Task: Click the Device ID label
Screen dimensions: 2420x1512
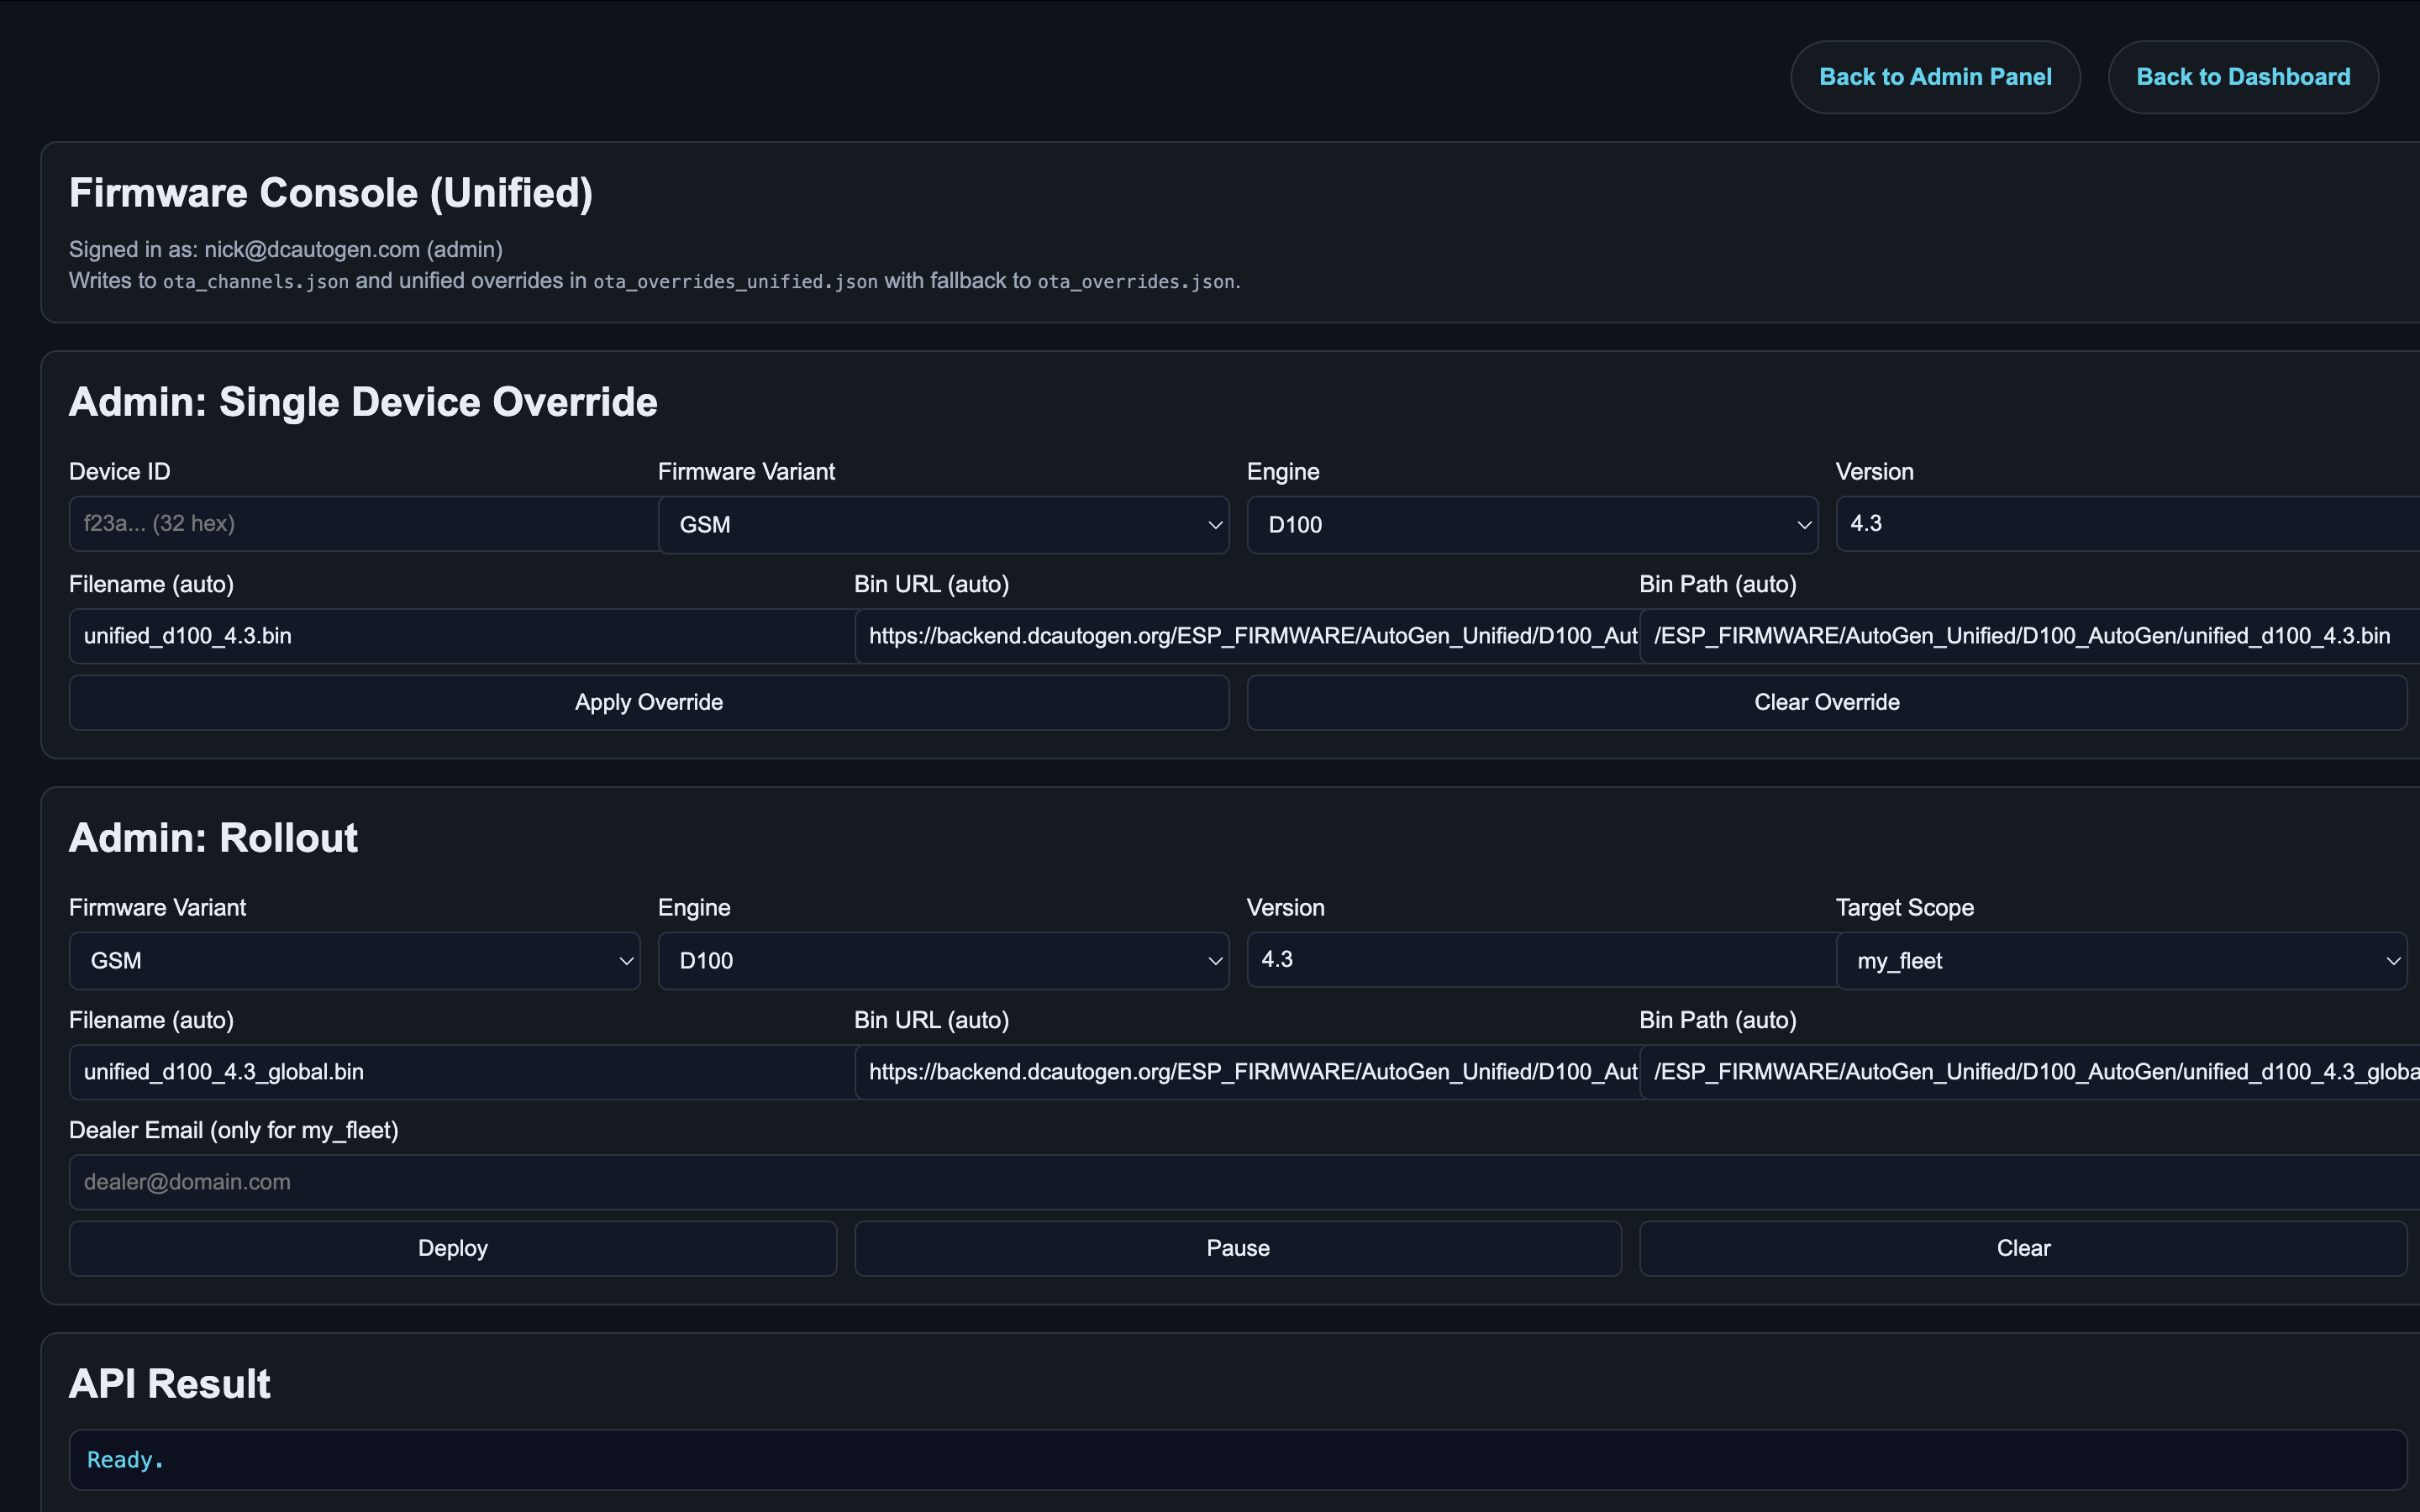Action: (x=120, y=472)
